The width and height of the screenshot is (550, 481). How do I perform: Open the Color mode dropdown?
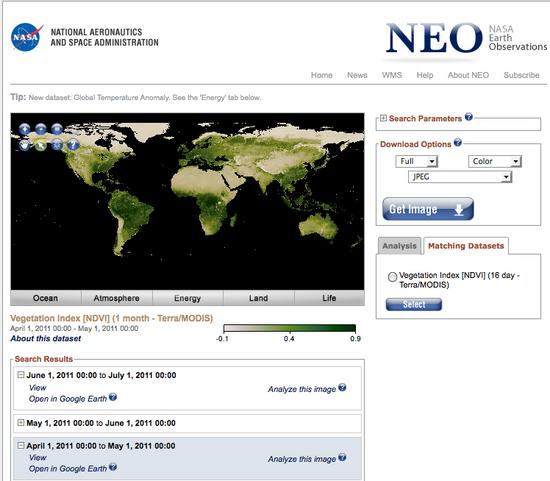click(x=495, y=161)
